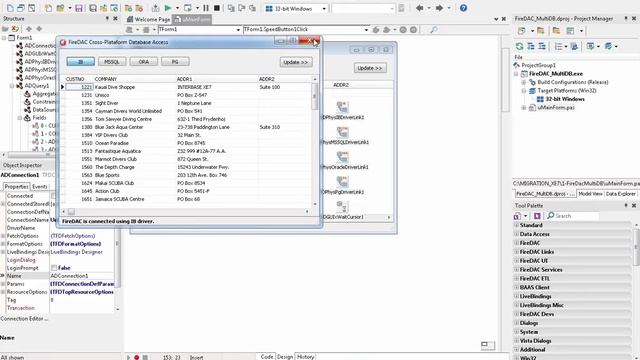Click the grid's horizontal scrollbar thumb
640x360 pixels.
point(71,211)
